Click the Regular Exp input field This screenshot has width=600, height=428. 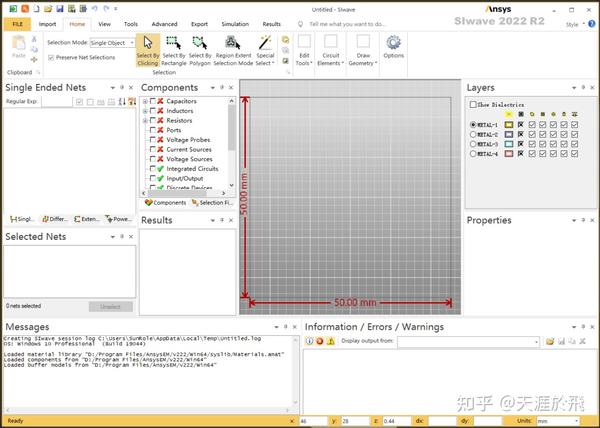(x=57, y=102)
